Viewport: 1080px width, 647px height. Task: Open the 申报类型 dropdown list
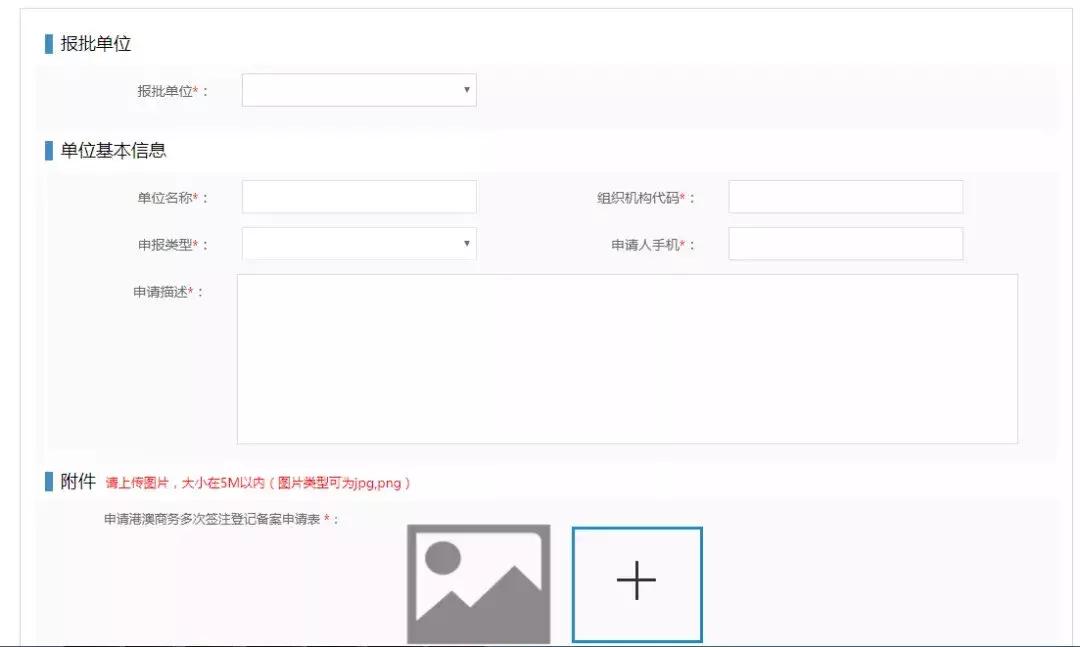pyautogui.click(x=358, y=243)
